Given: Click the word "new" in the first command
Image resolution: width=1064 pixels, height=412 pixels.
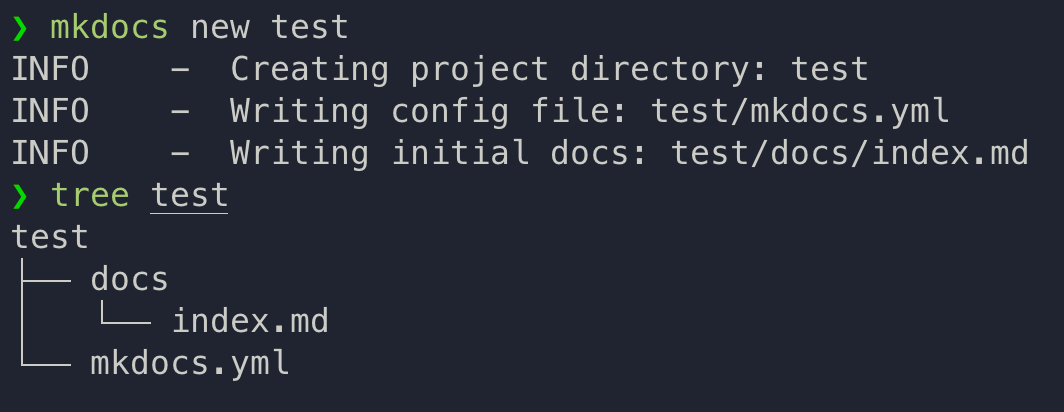Looking at the screenshot, I should click(220, 28).
